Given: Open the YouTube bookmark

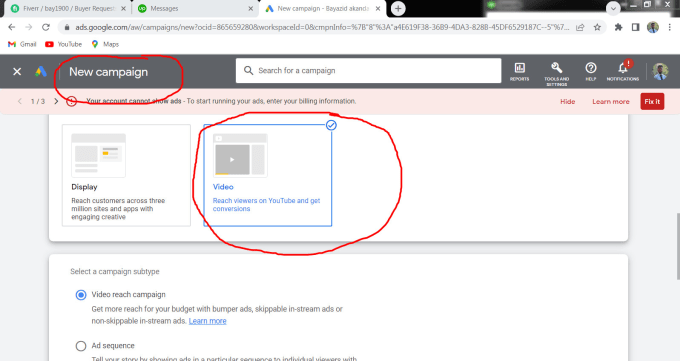Looking at the screenshot, I should tap(63, 44).
